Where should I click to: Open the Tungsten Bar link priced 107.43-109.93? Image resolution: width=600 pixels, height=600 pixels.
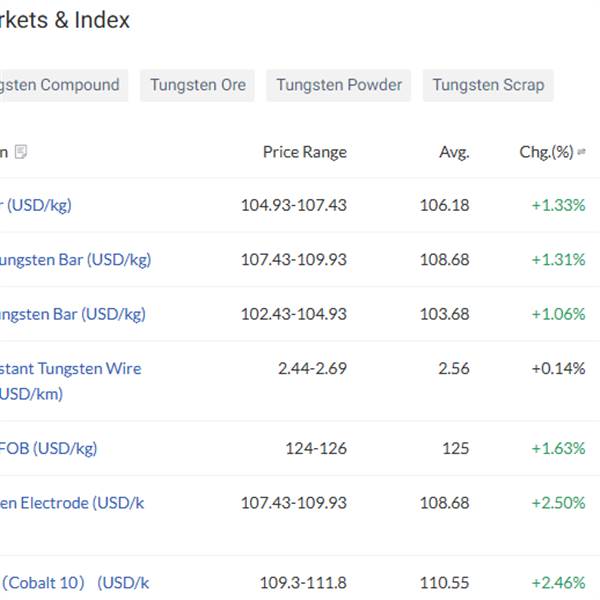pyautogui.click(x=76, y=259)
